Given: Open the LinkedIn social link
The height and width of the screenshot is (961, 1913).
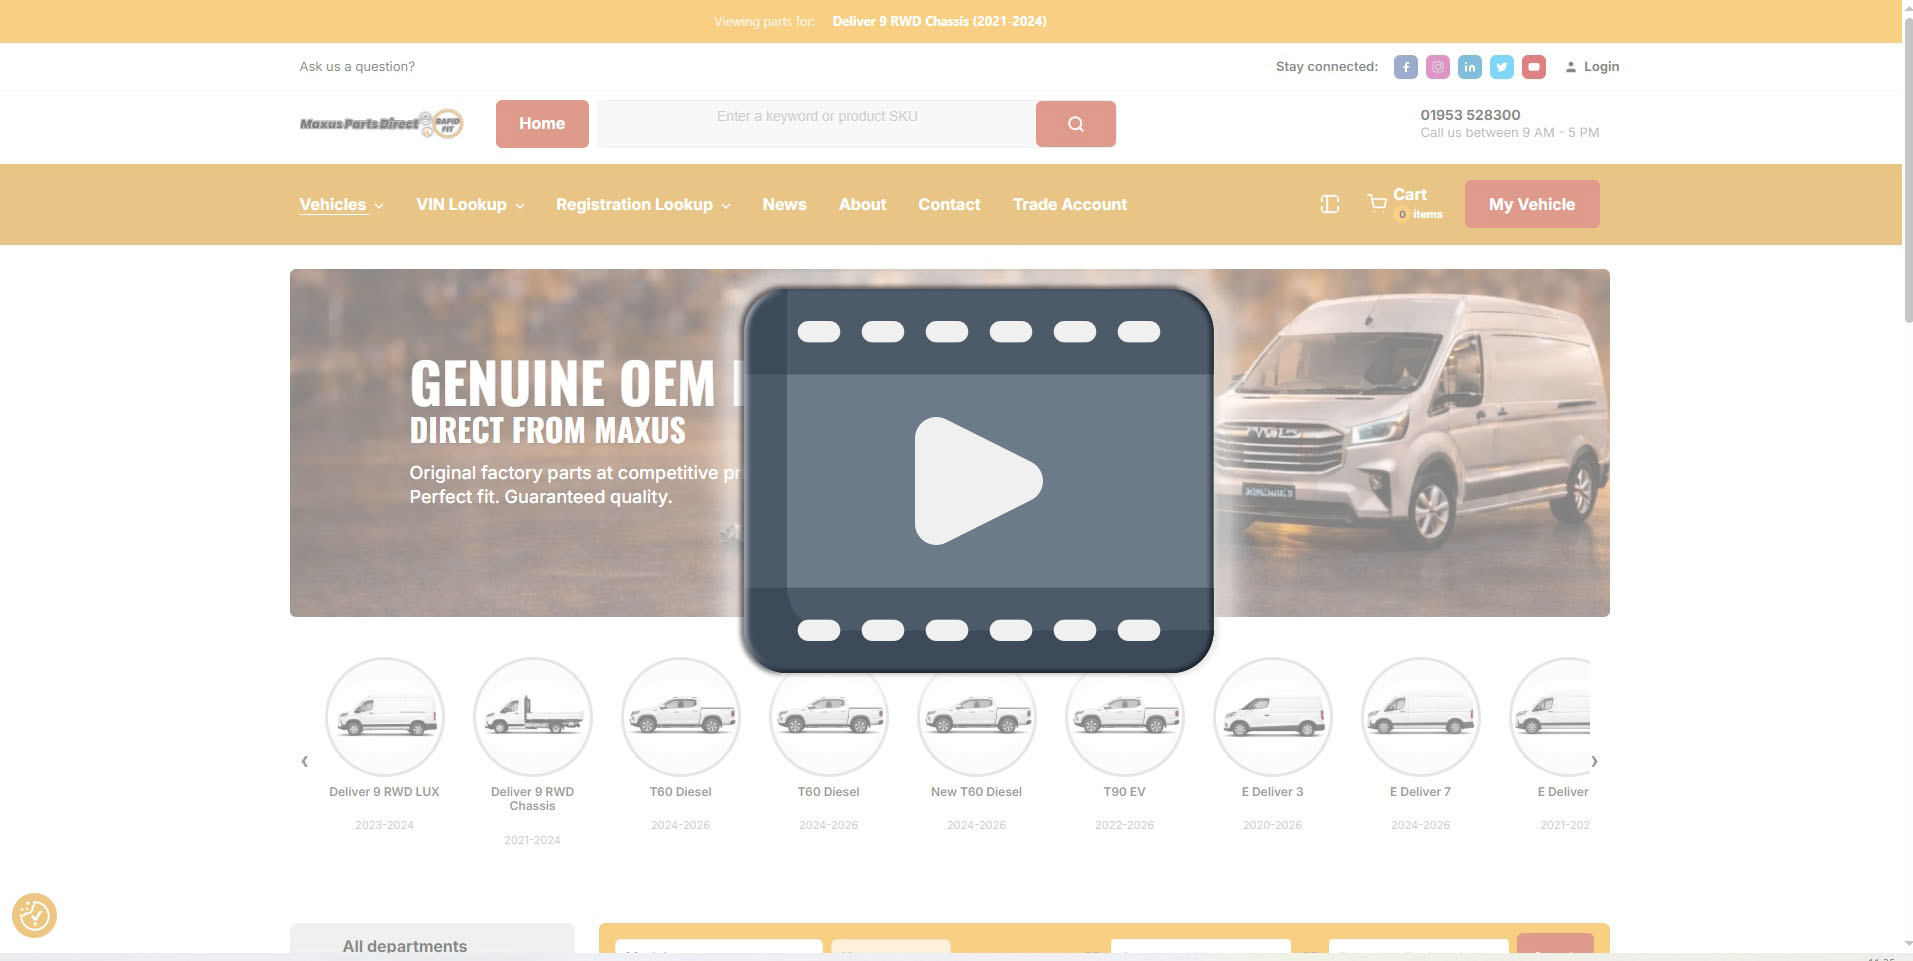Looking at the screenshot, I should (x=1469, y=67).
